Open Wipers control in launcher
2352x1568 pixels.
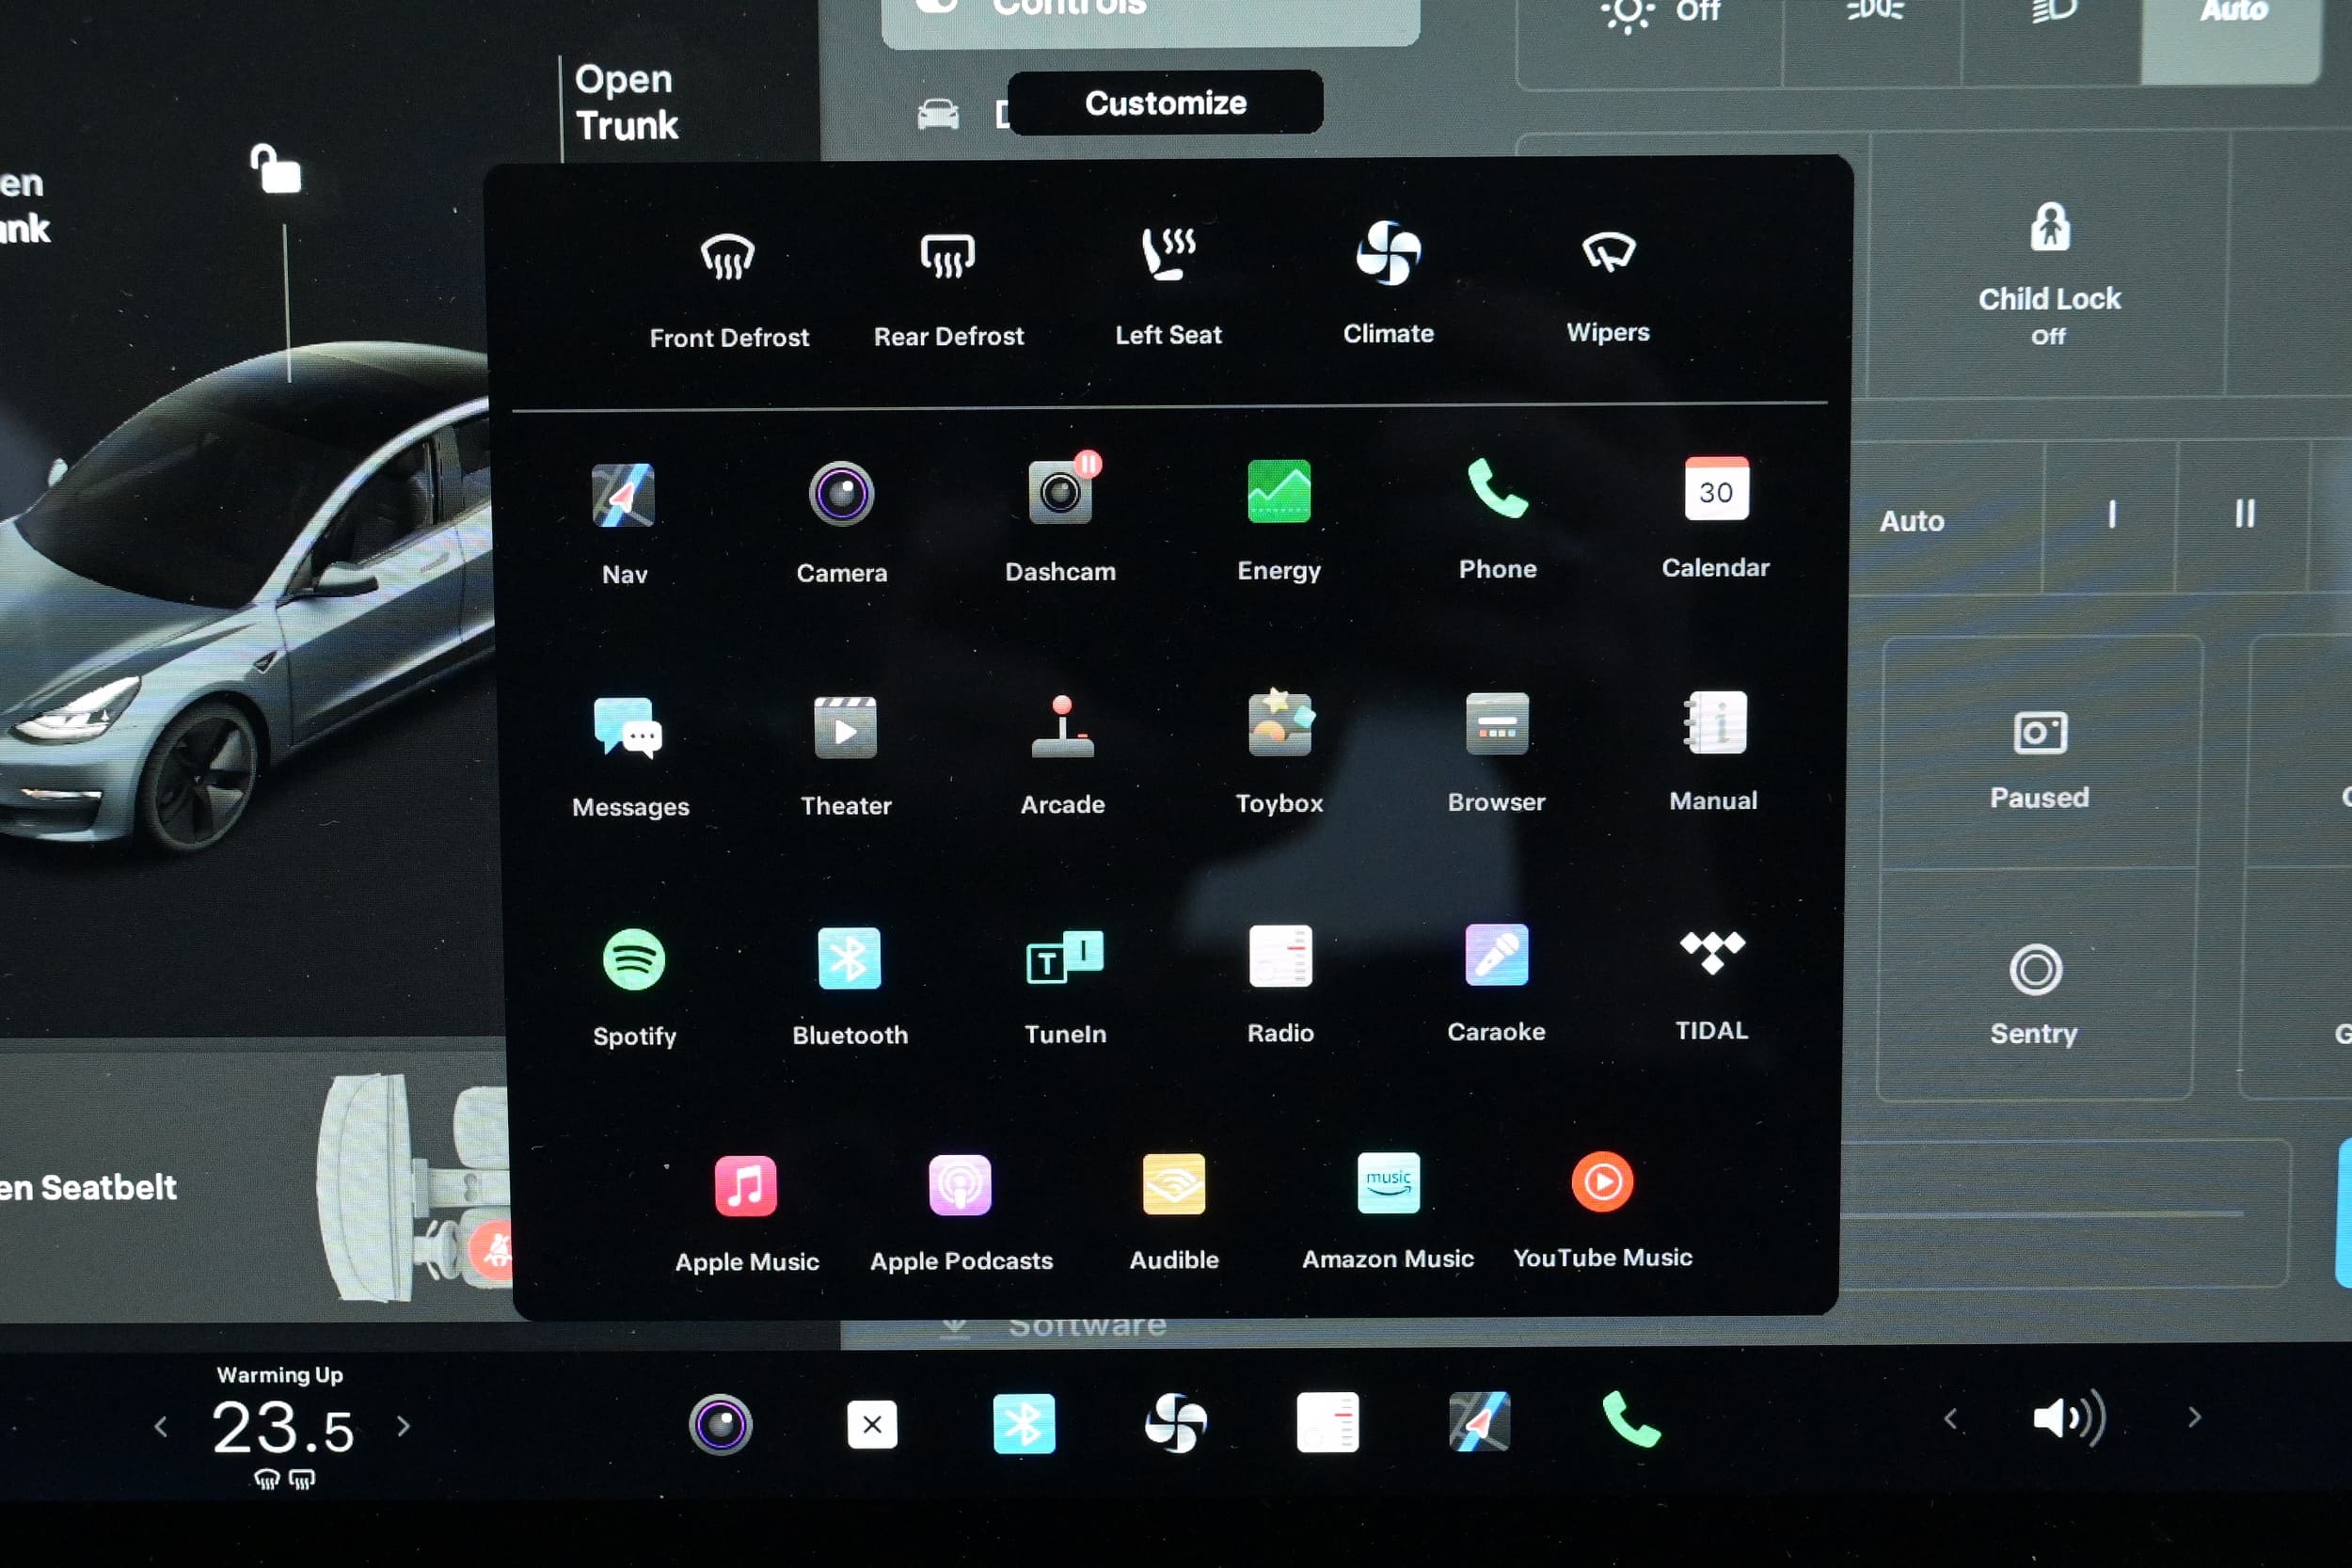click(x=1608, y=285)
